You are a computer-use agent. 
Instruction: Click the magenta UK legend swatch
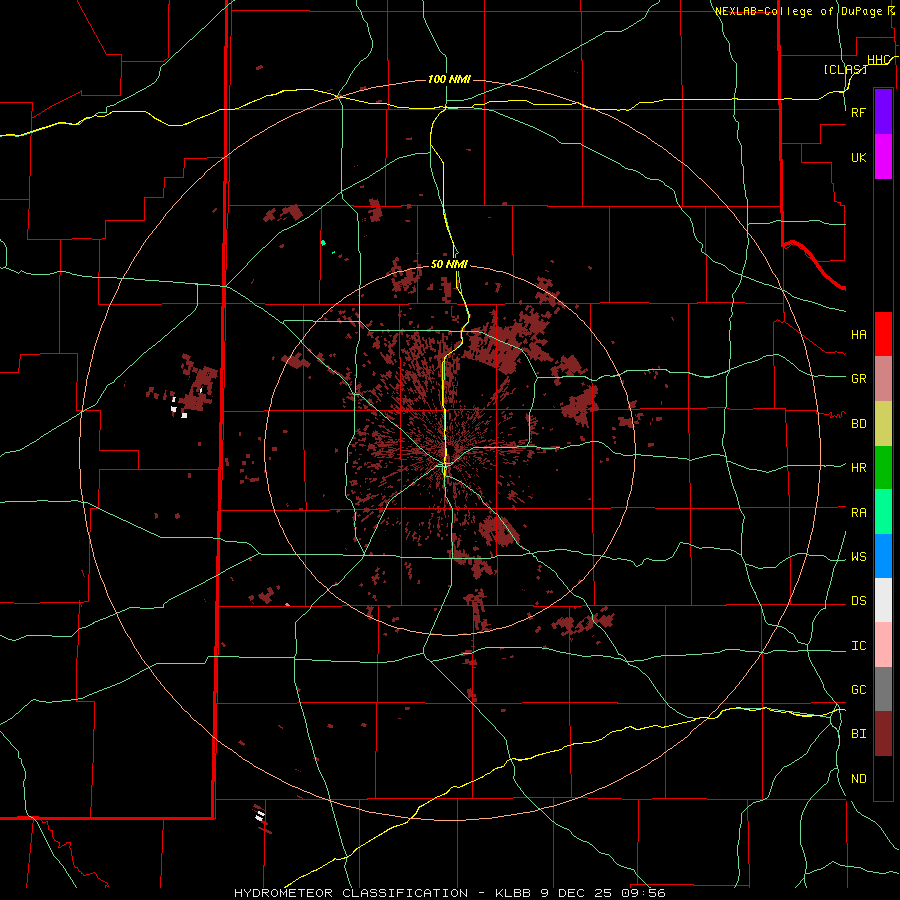click(883, 157)
